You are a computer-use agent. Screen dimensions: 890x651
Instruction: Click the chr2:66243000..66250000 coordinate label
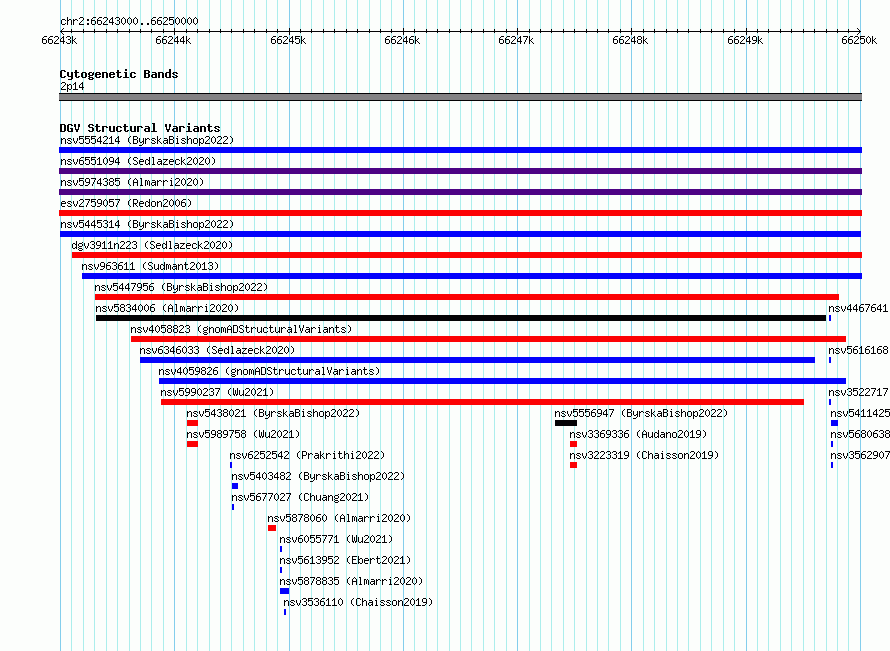(129, 21)
